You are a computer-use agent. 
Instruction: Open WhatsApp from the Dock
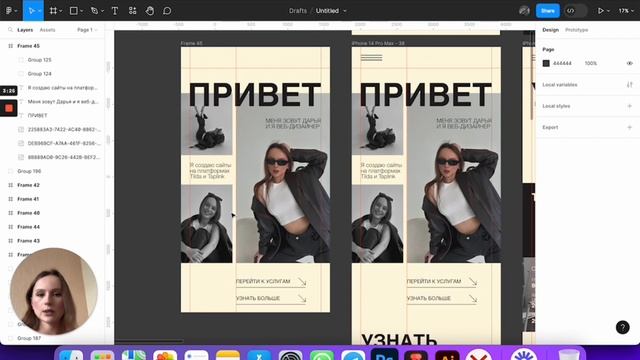[322, 355]
